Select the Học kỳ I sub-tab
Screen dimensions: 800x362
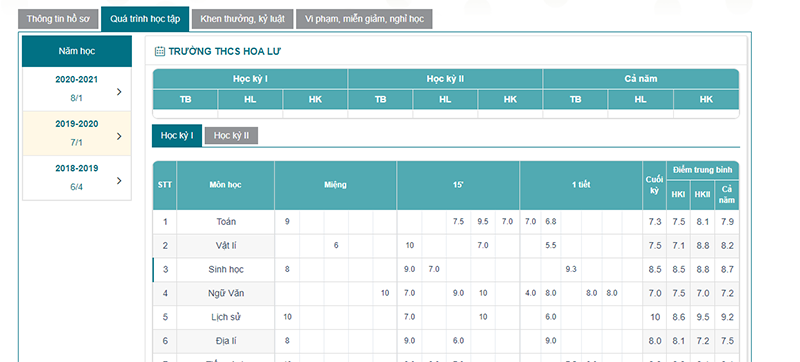coord(177,136)
